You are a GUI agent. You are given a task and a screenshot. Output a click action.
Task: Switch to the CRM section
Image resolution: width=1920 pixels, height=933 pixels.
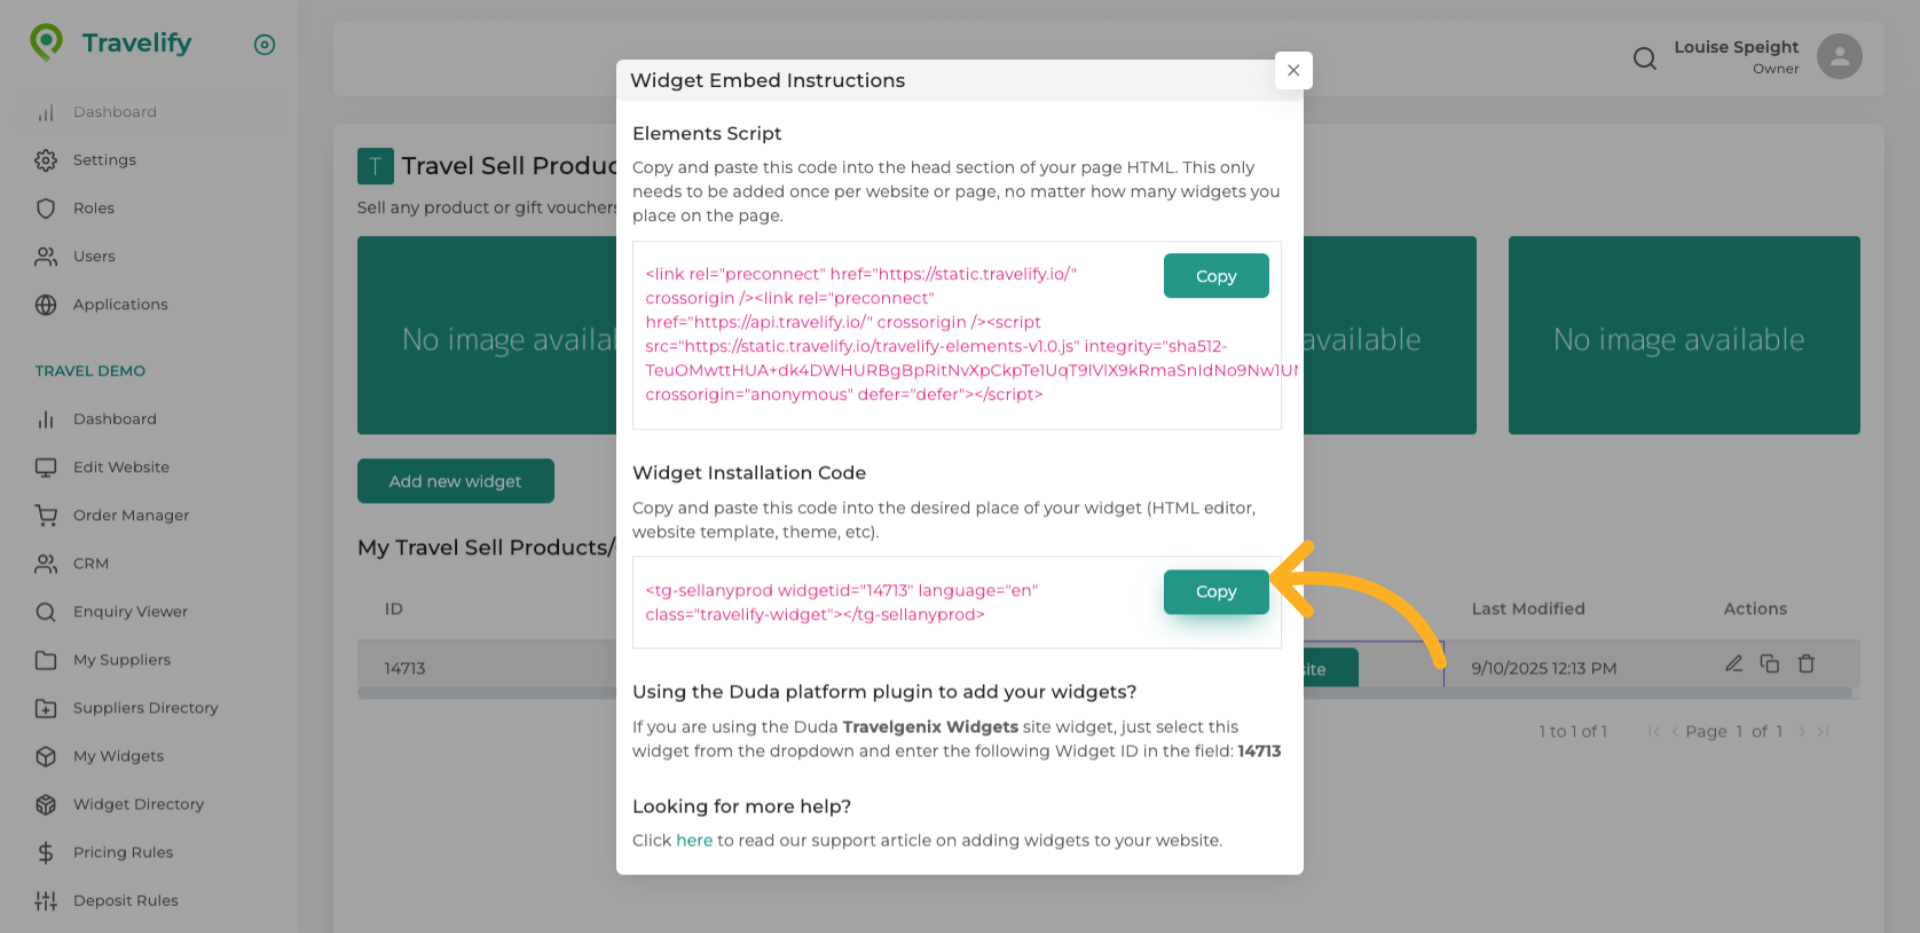89,563
